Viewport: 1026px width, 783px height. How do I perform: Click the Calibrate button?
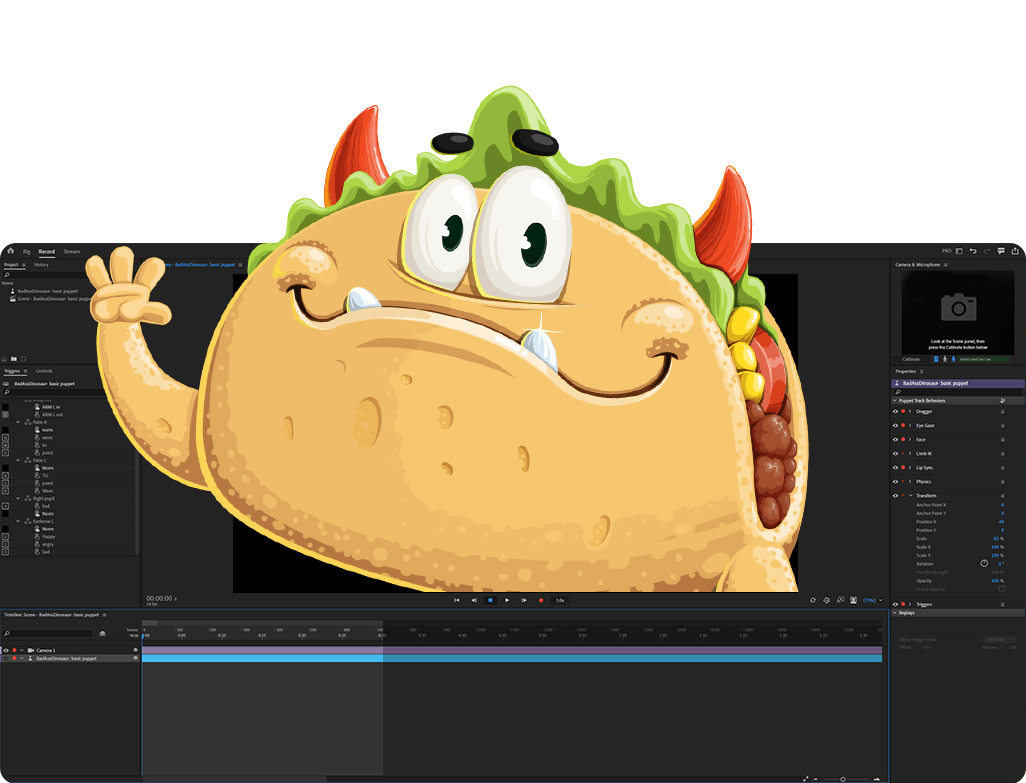[x=911, y=359]
